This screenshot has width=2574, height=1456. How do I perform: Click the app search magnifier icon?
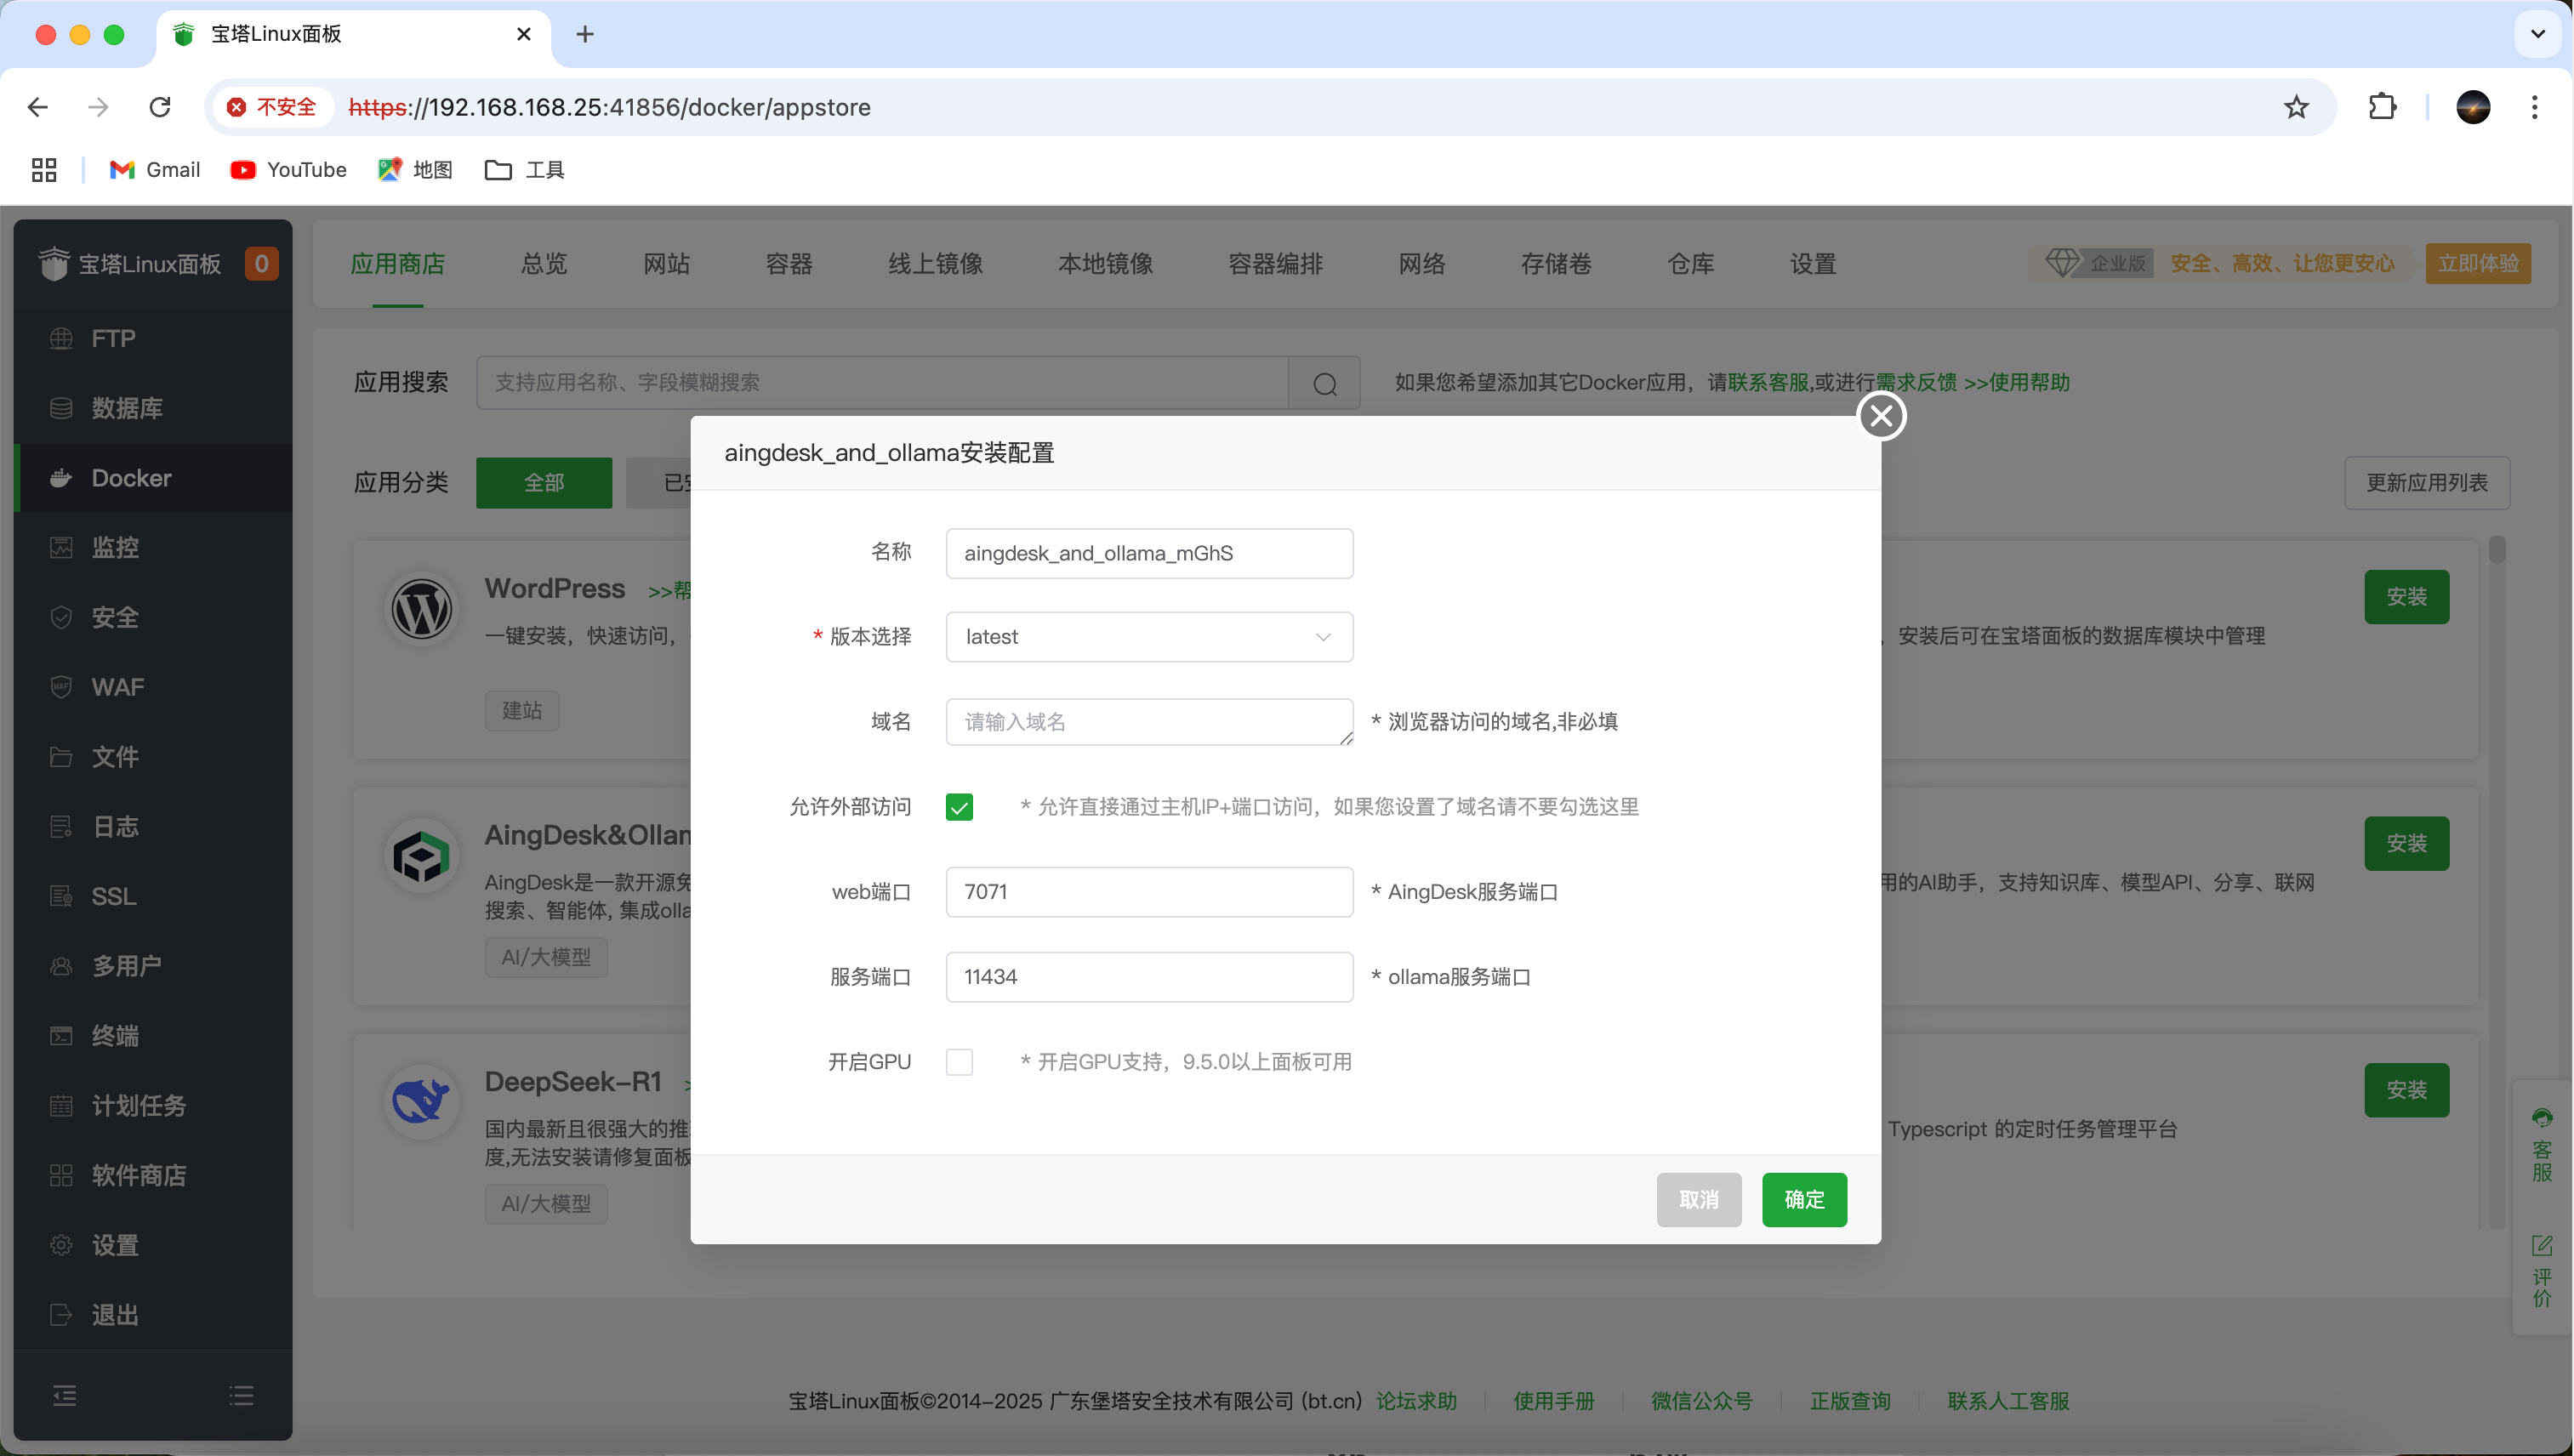1325,382
